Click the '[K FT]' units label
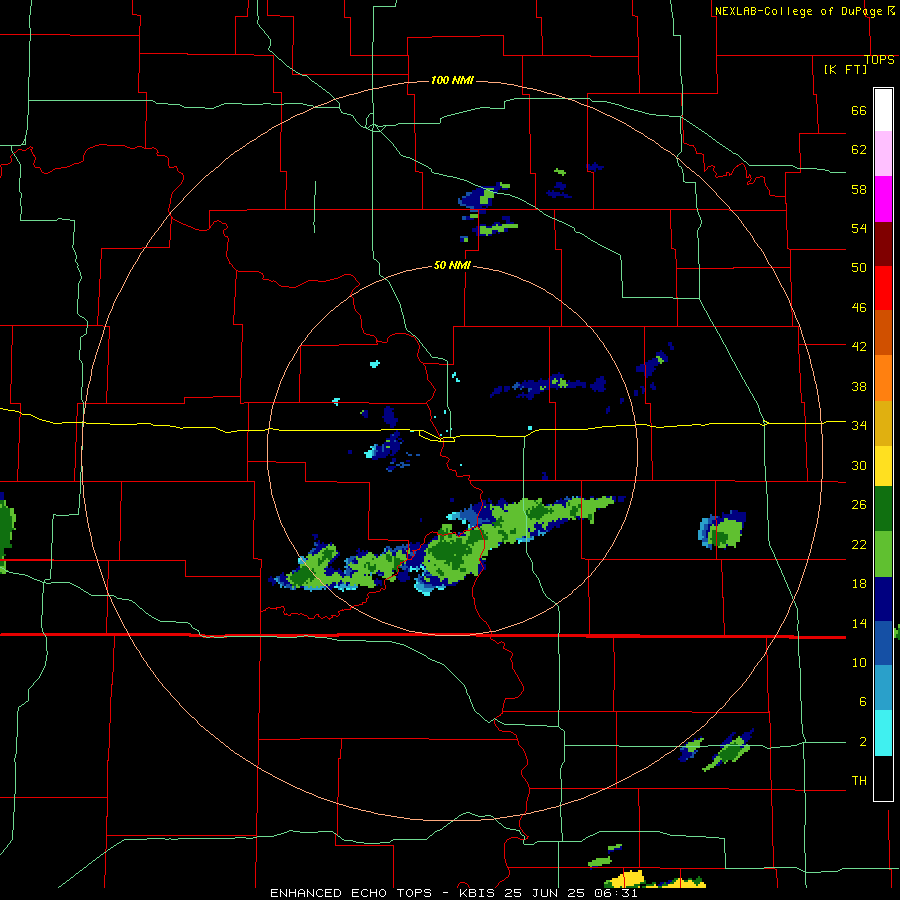 pyautogui.click(x=845, y=69)
